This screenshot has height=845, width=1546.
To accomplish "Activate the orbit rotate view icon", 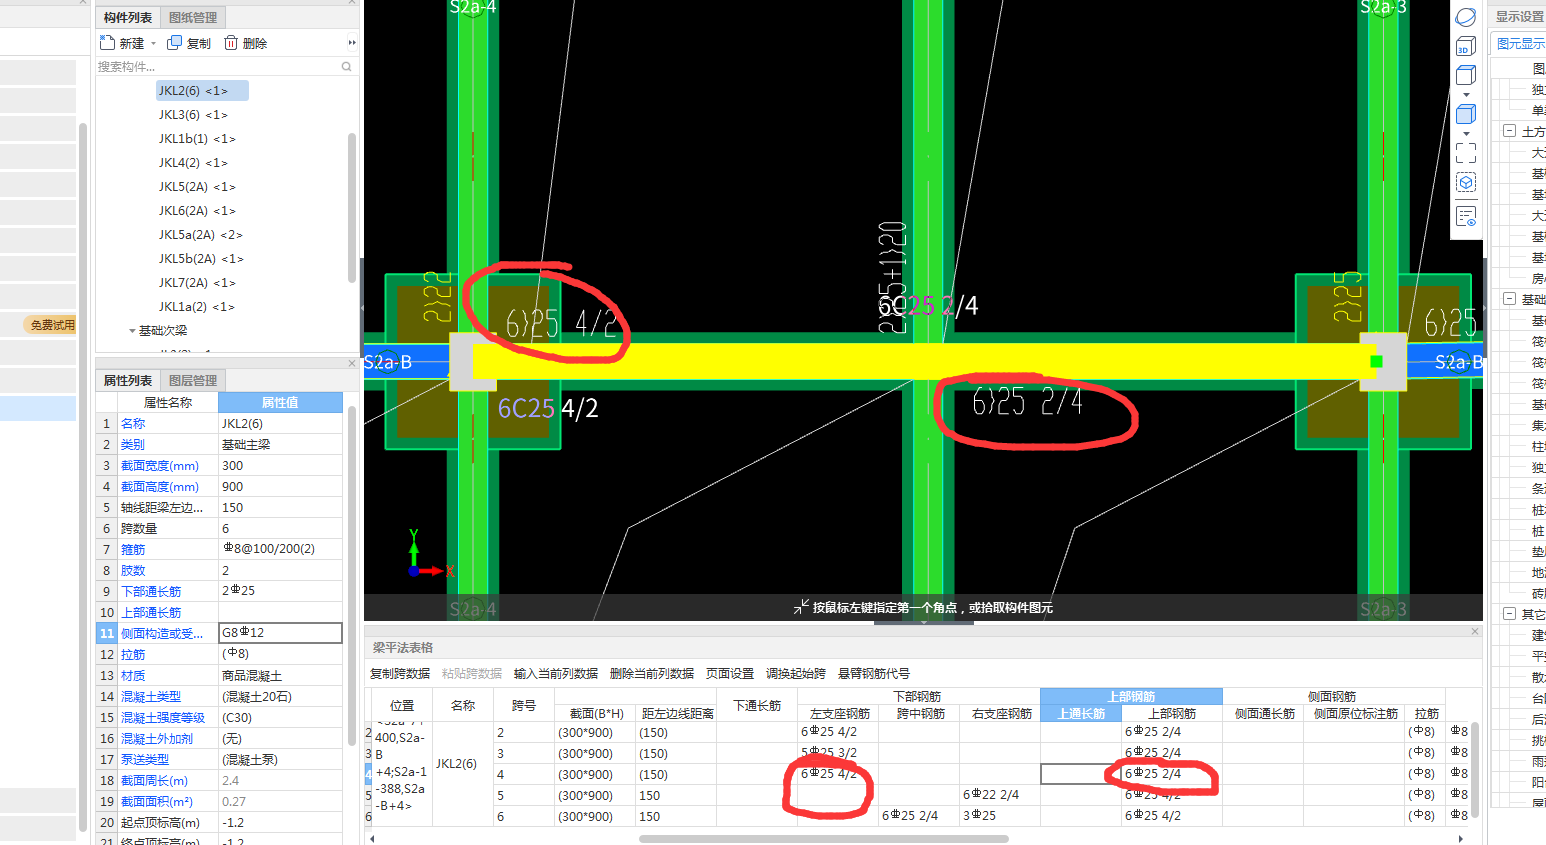I will [x=1465, y=17].
